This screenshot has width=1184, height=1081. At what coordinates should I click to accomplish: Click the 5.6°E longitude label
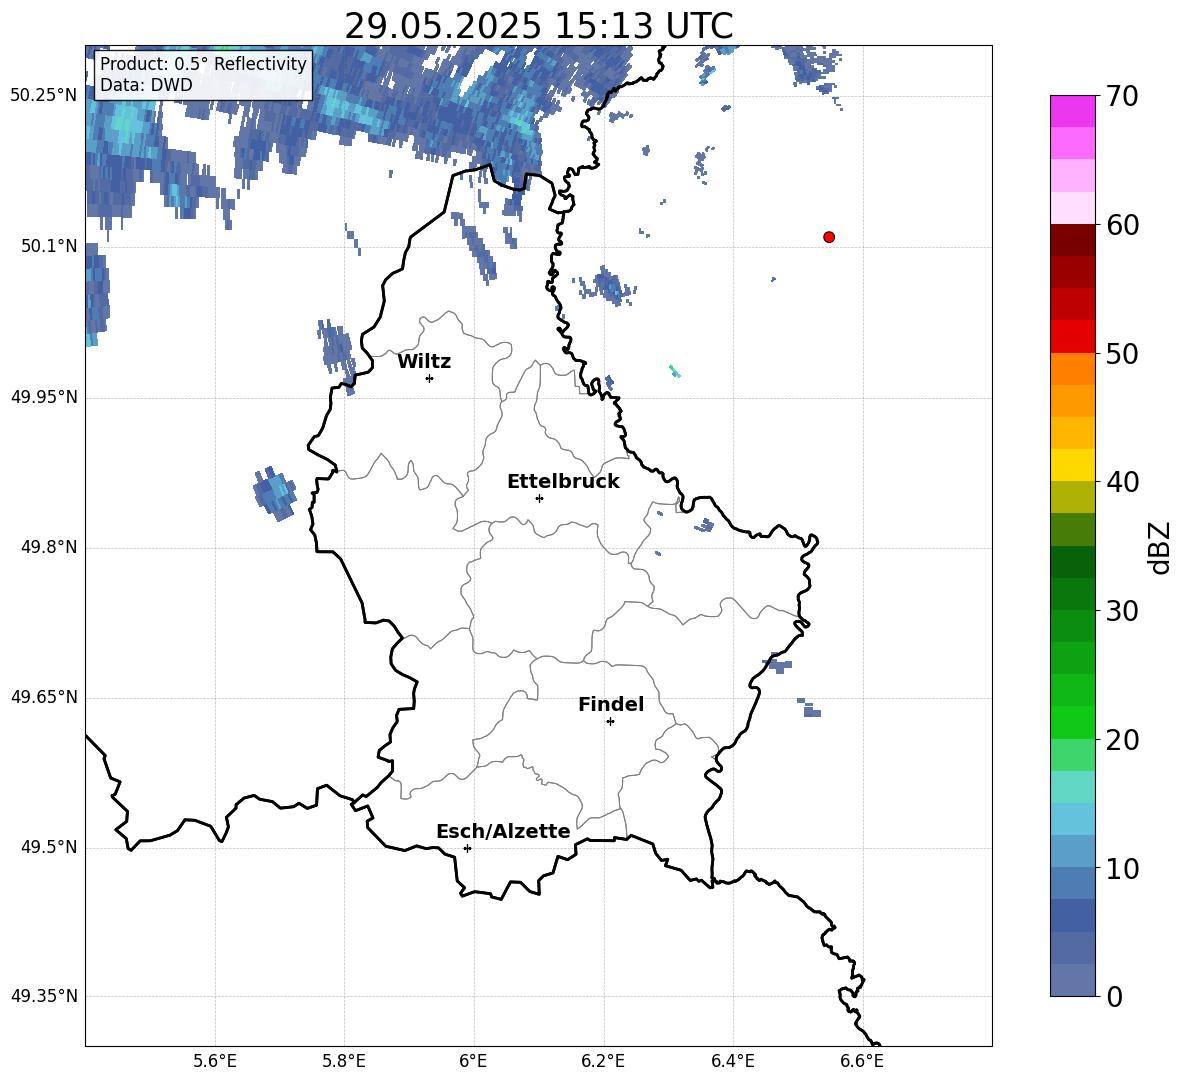click(x=214, y=1061)
